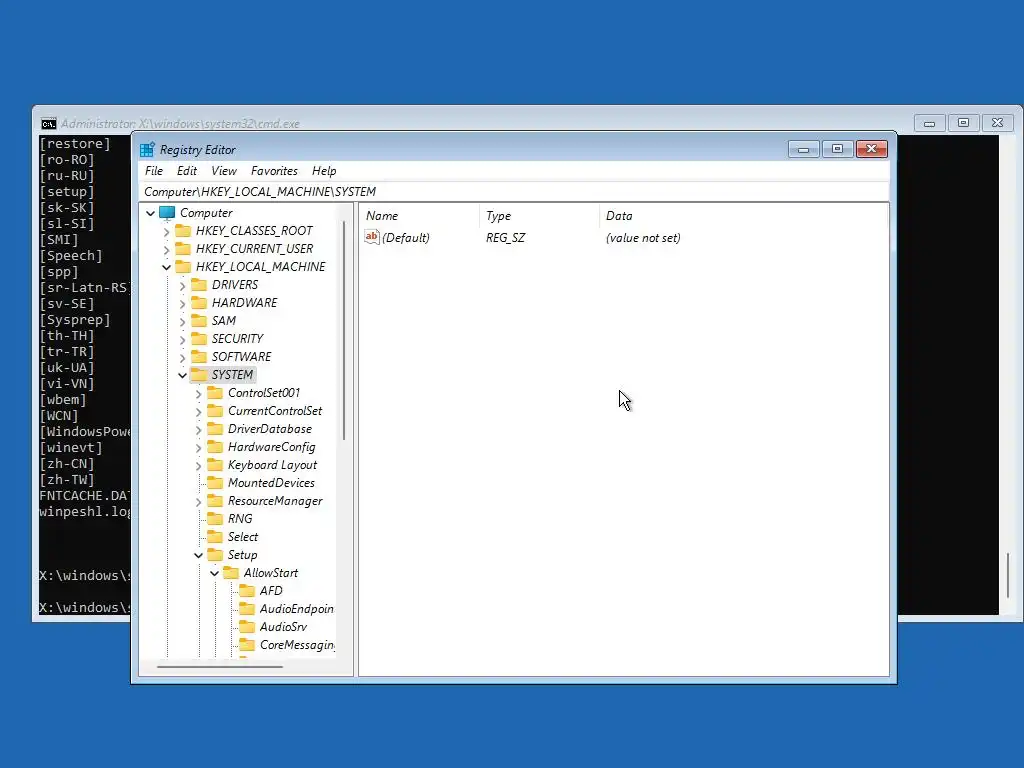Open the Favorites menu
The height and width of the screenshot is (768, 1024).
(274, 171)
